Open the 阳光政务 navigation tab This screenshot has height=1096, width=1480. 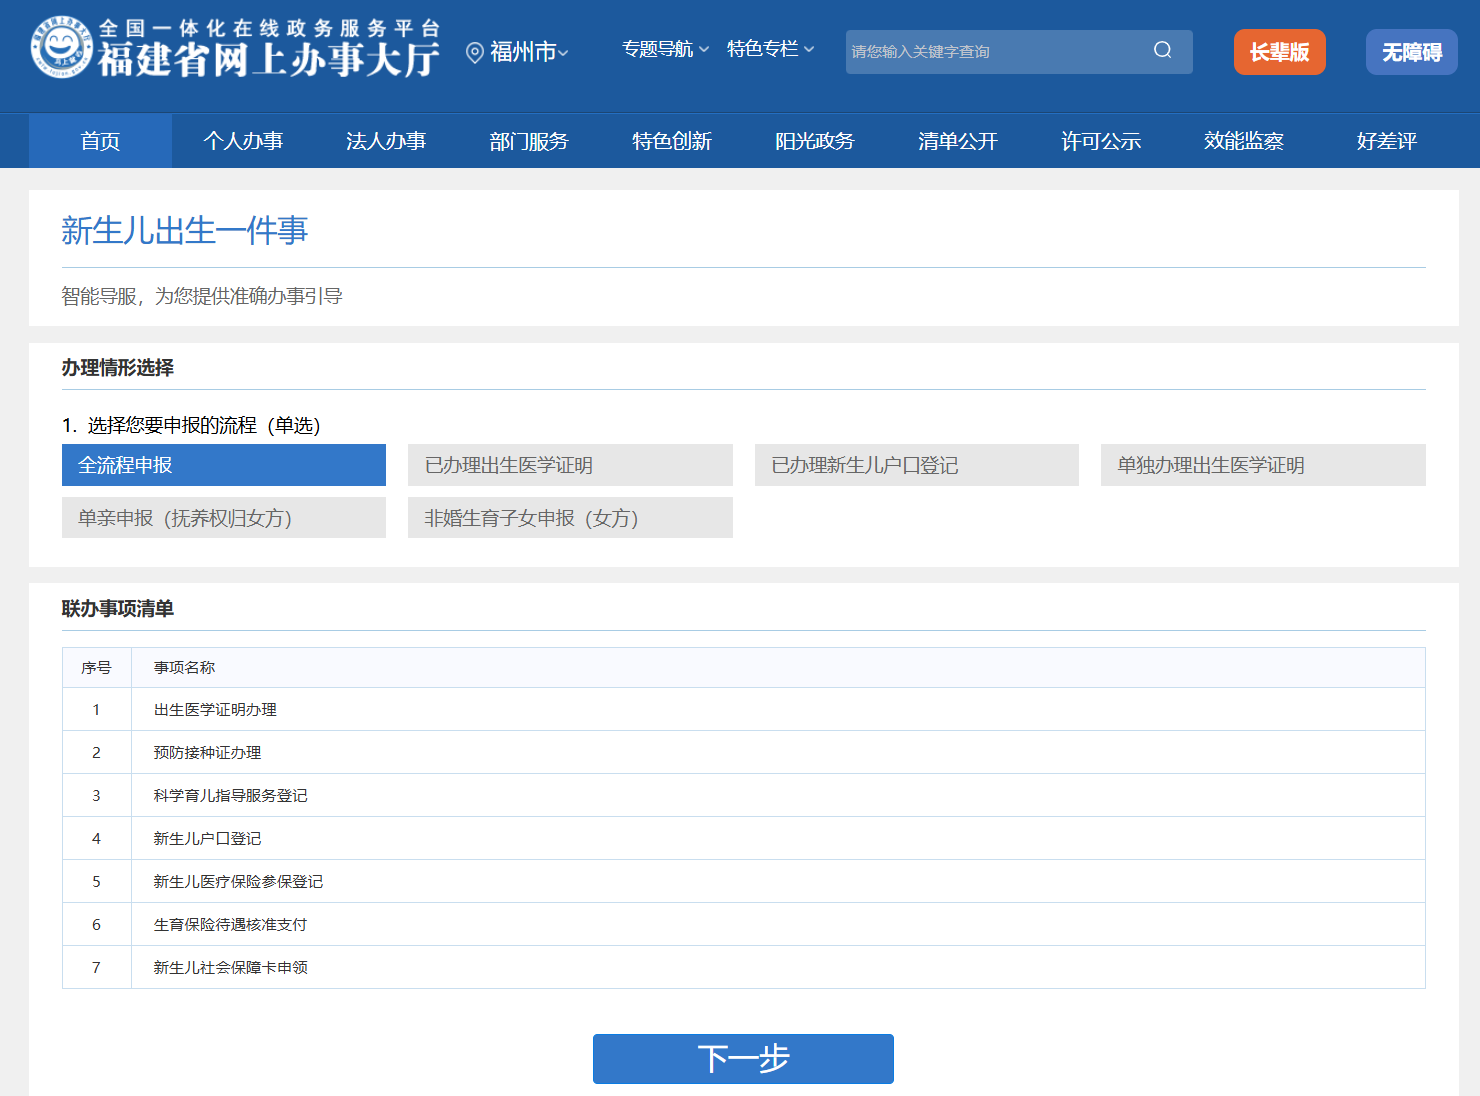coord(815,141)
